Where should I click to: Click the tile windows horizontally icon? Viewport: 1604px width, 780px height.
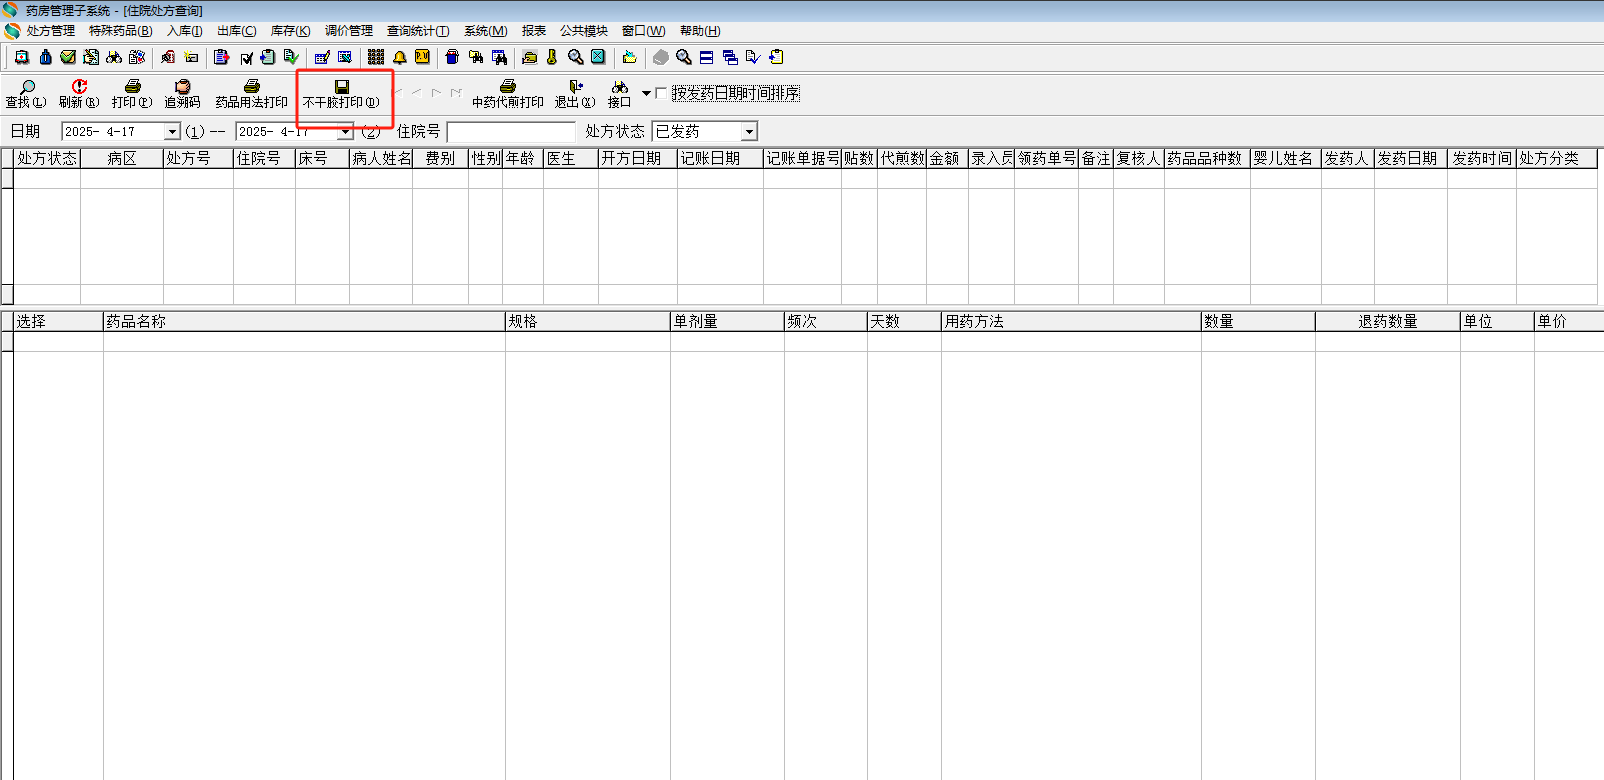point(706,57)
